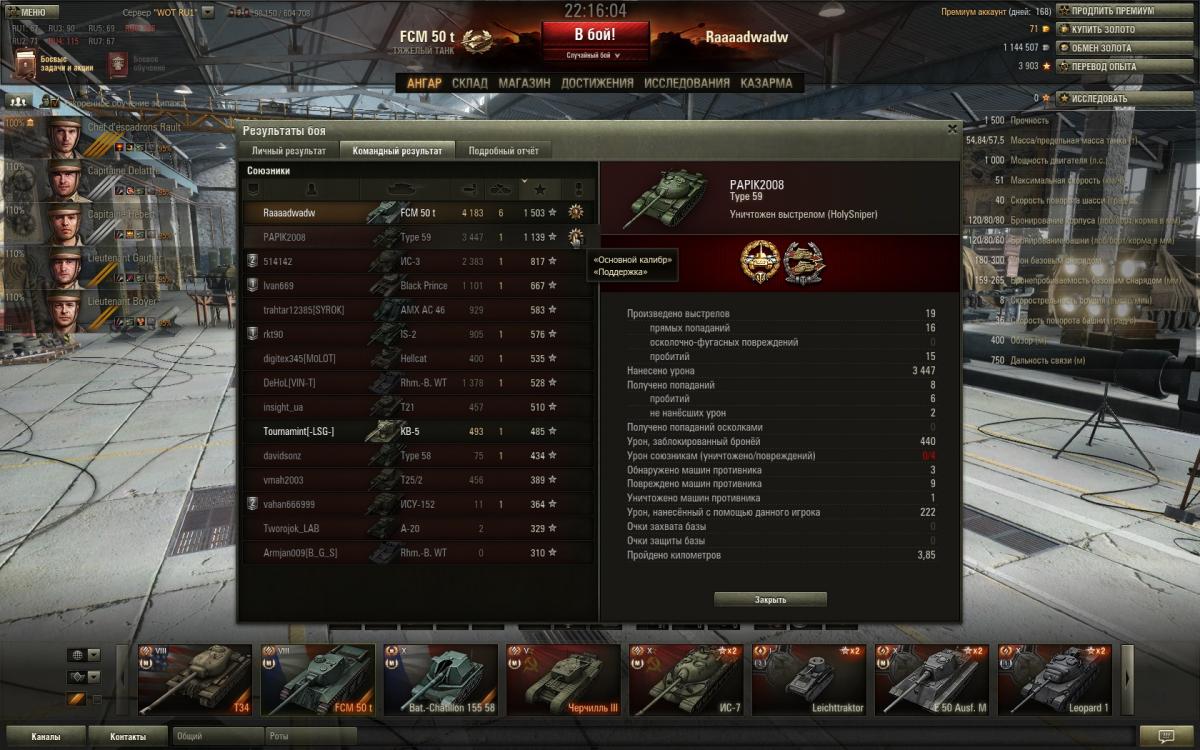Toggle small checkbox beside orange filter icon
The height and width of the screenshot is (750, 1200).
point(97,699)
